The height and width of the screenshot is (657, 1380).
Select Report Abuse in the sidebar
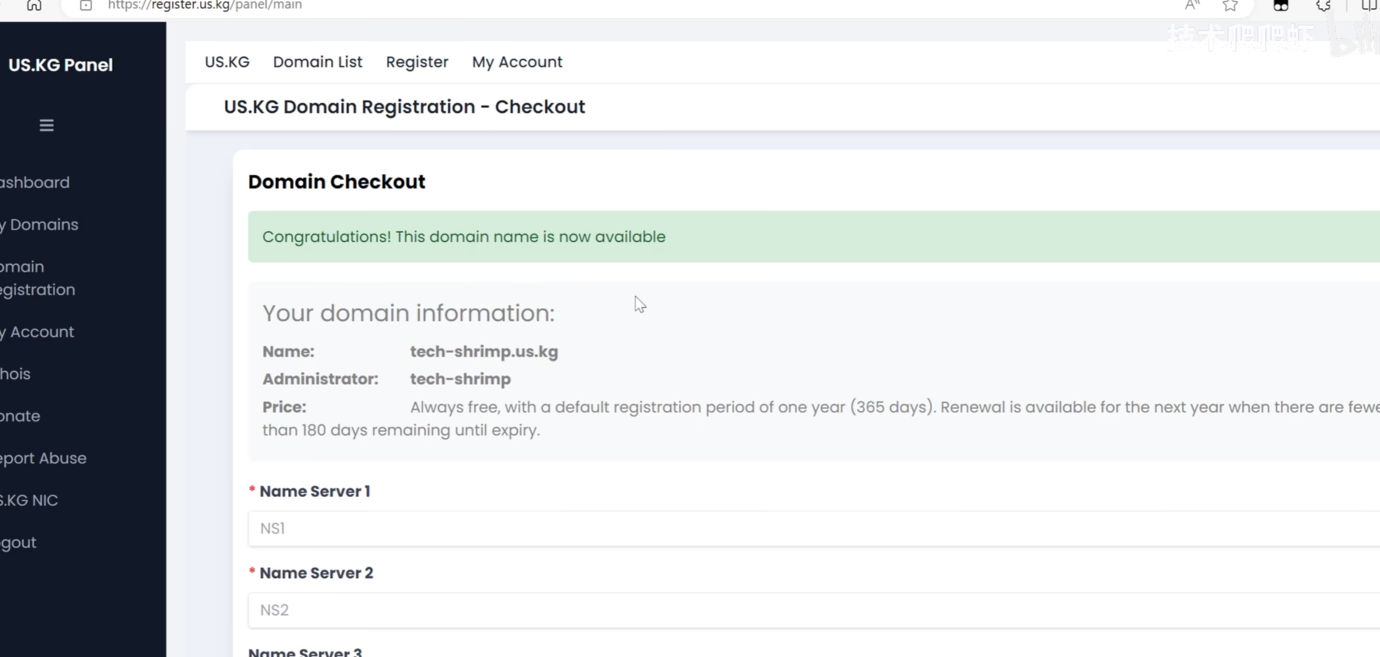pyautogui.click(x=43, y=458)
